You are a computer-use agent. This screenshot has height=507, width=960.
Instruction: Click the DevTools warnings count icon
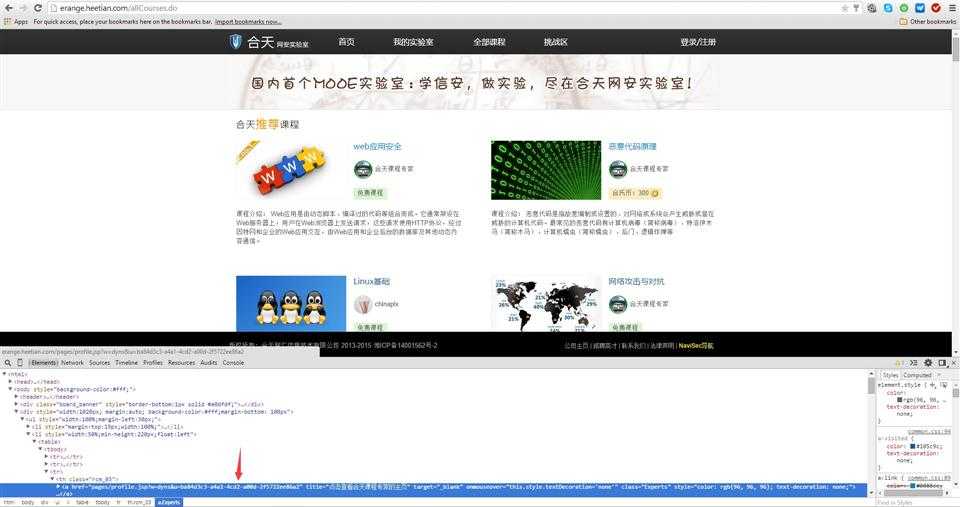899,362
